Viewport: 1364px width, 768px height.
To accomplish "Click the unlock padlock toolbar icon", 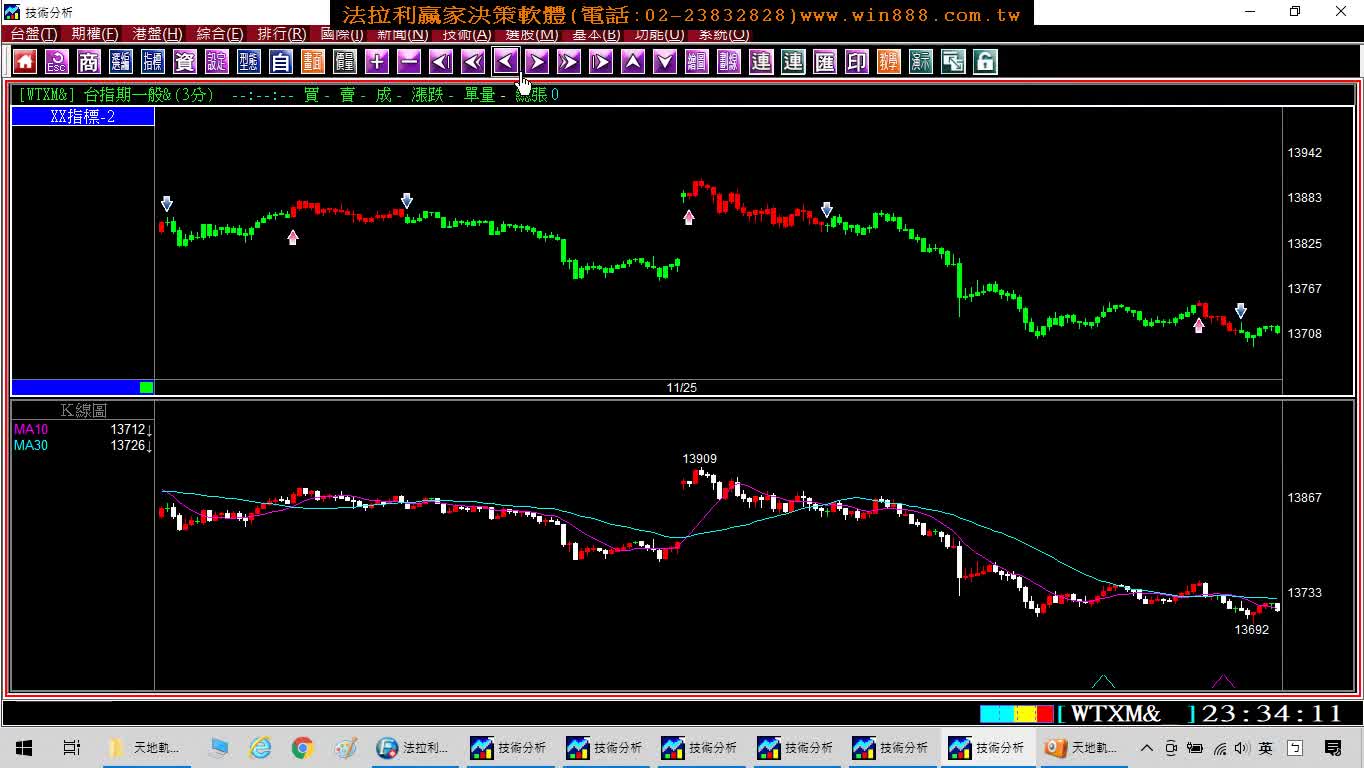I will 985,62.
